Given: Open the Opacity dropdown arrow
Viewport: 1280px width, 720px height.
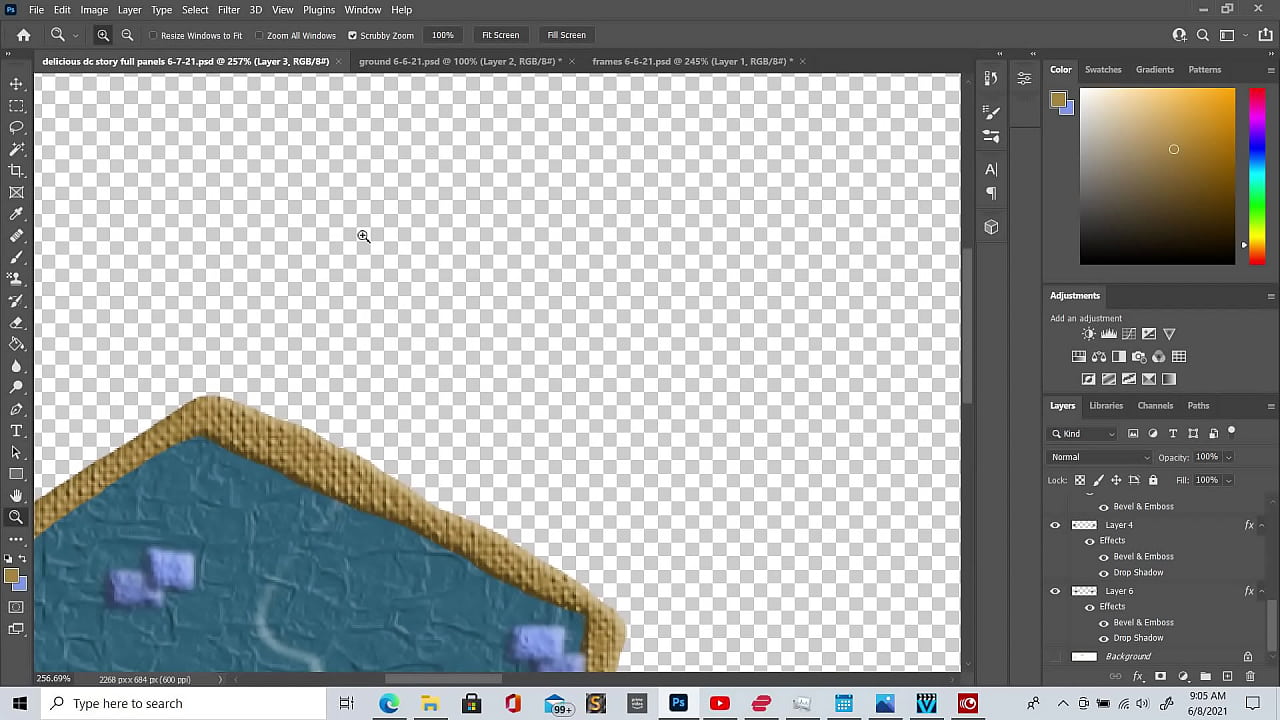Looking at the screenshot, I should point(1228,457).
